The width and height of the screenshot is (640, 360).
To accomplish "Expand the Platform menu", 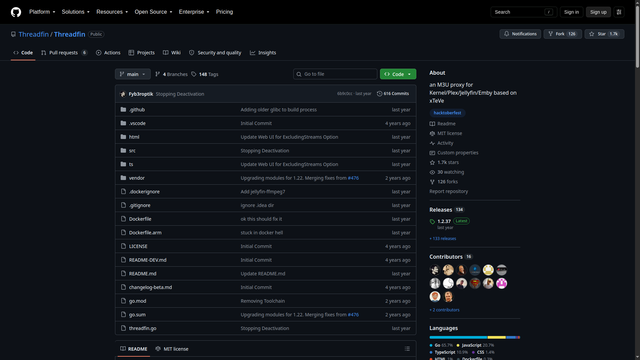I will [x=42, y=12].
